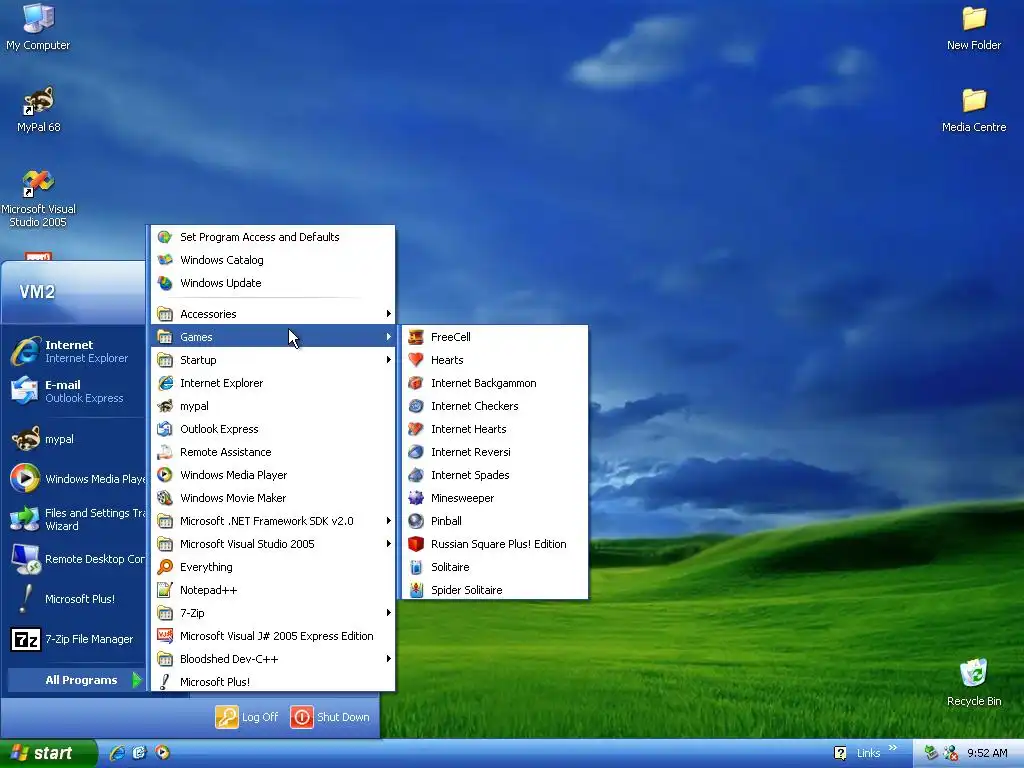Start Internet Spades

coord(494,475)
